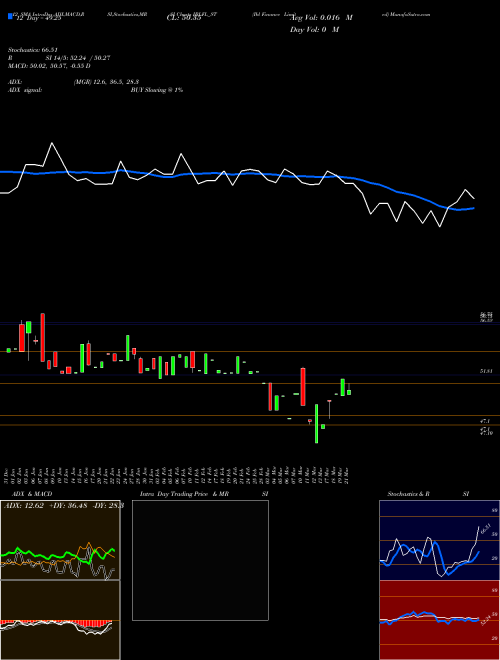
Task: Click the 66.51 label on Stochastics line
Action: (484, 529)
